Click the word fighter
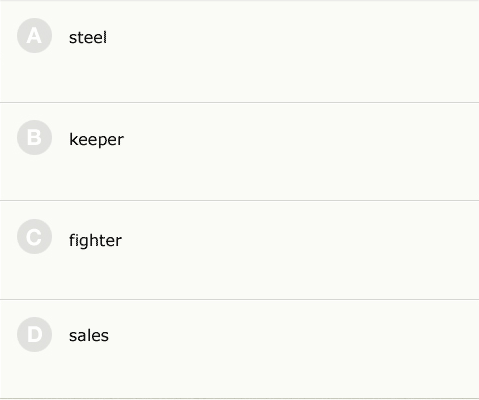The image size is (479, 400). (95, 240)
